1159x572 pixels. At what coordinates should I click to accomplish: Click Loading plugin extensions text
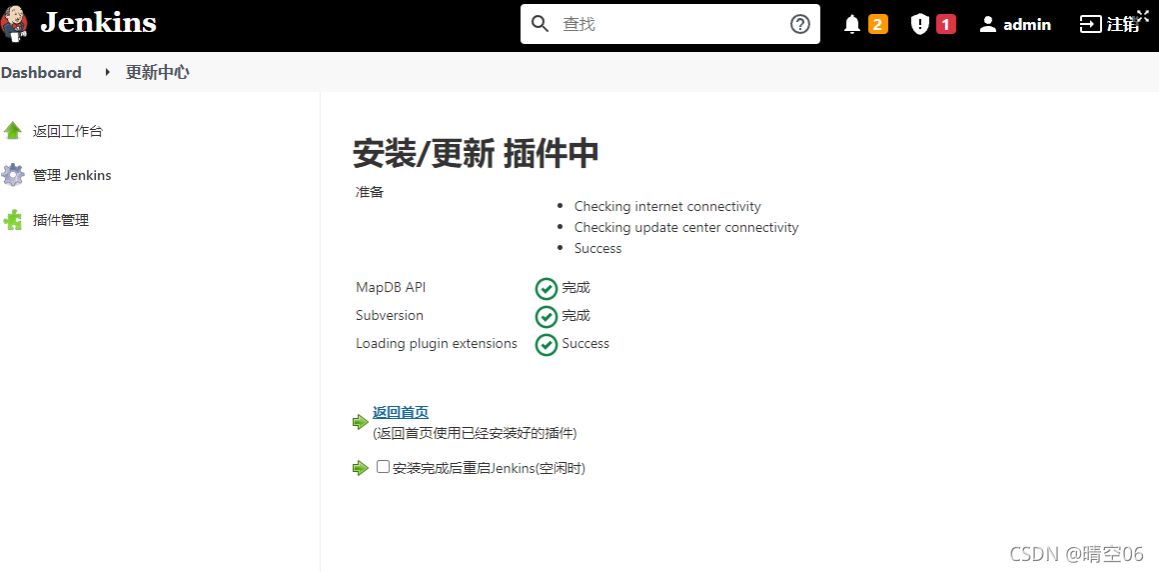(x=437, y=344)
